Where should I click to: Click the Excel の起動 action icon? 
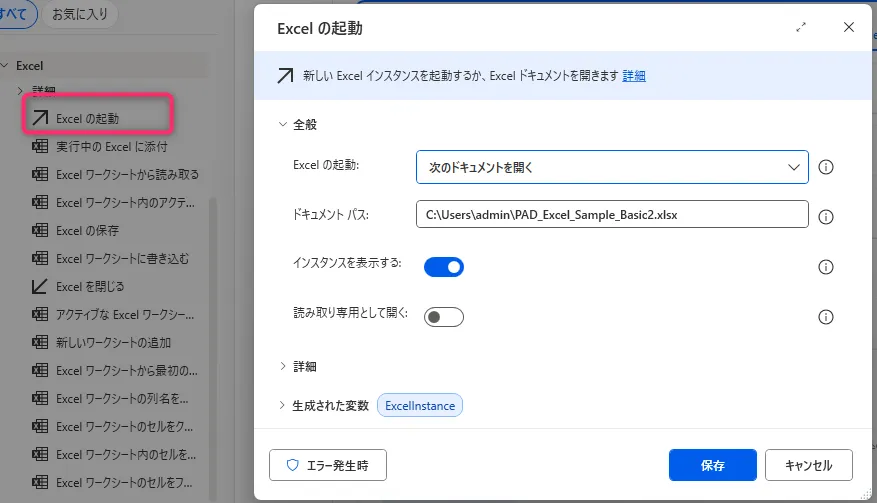pos(40,118)
